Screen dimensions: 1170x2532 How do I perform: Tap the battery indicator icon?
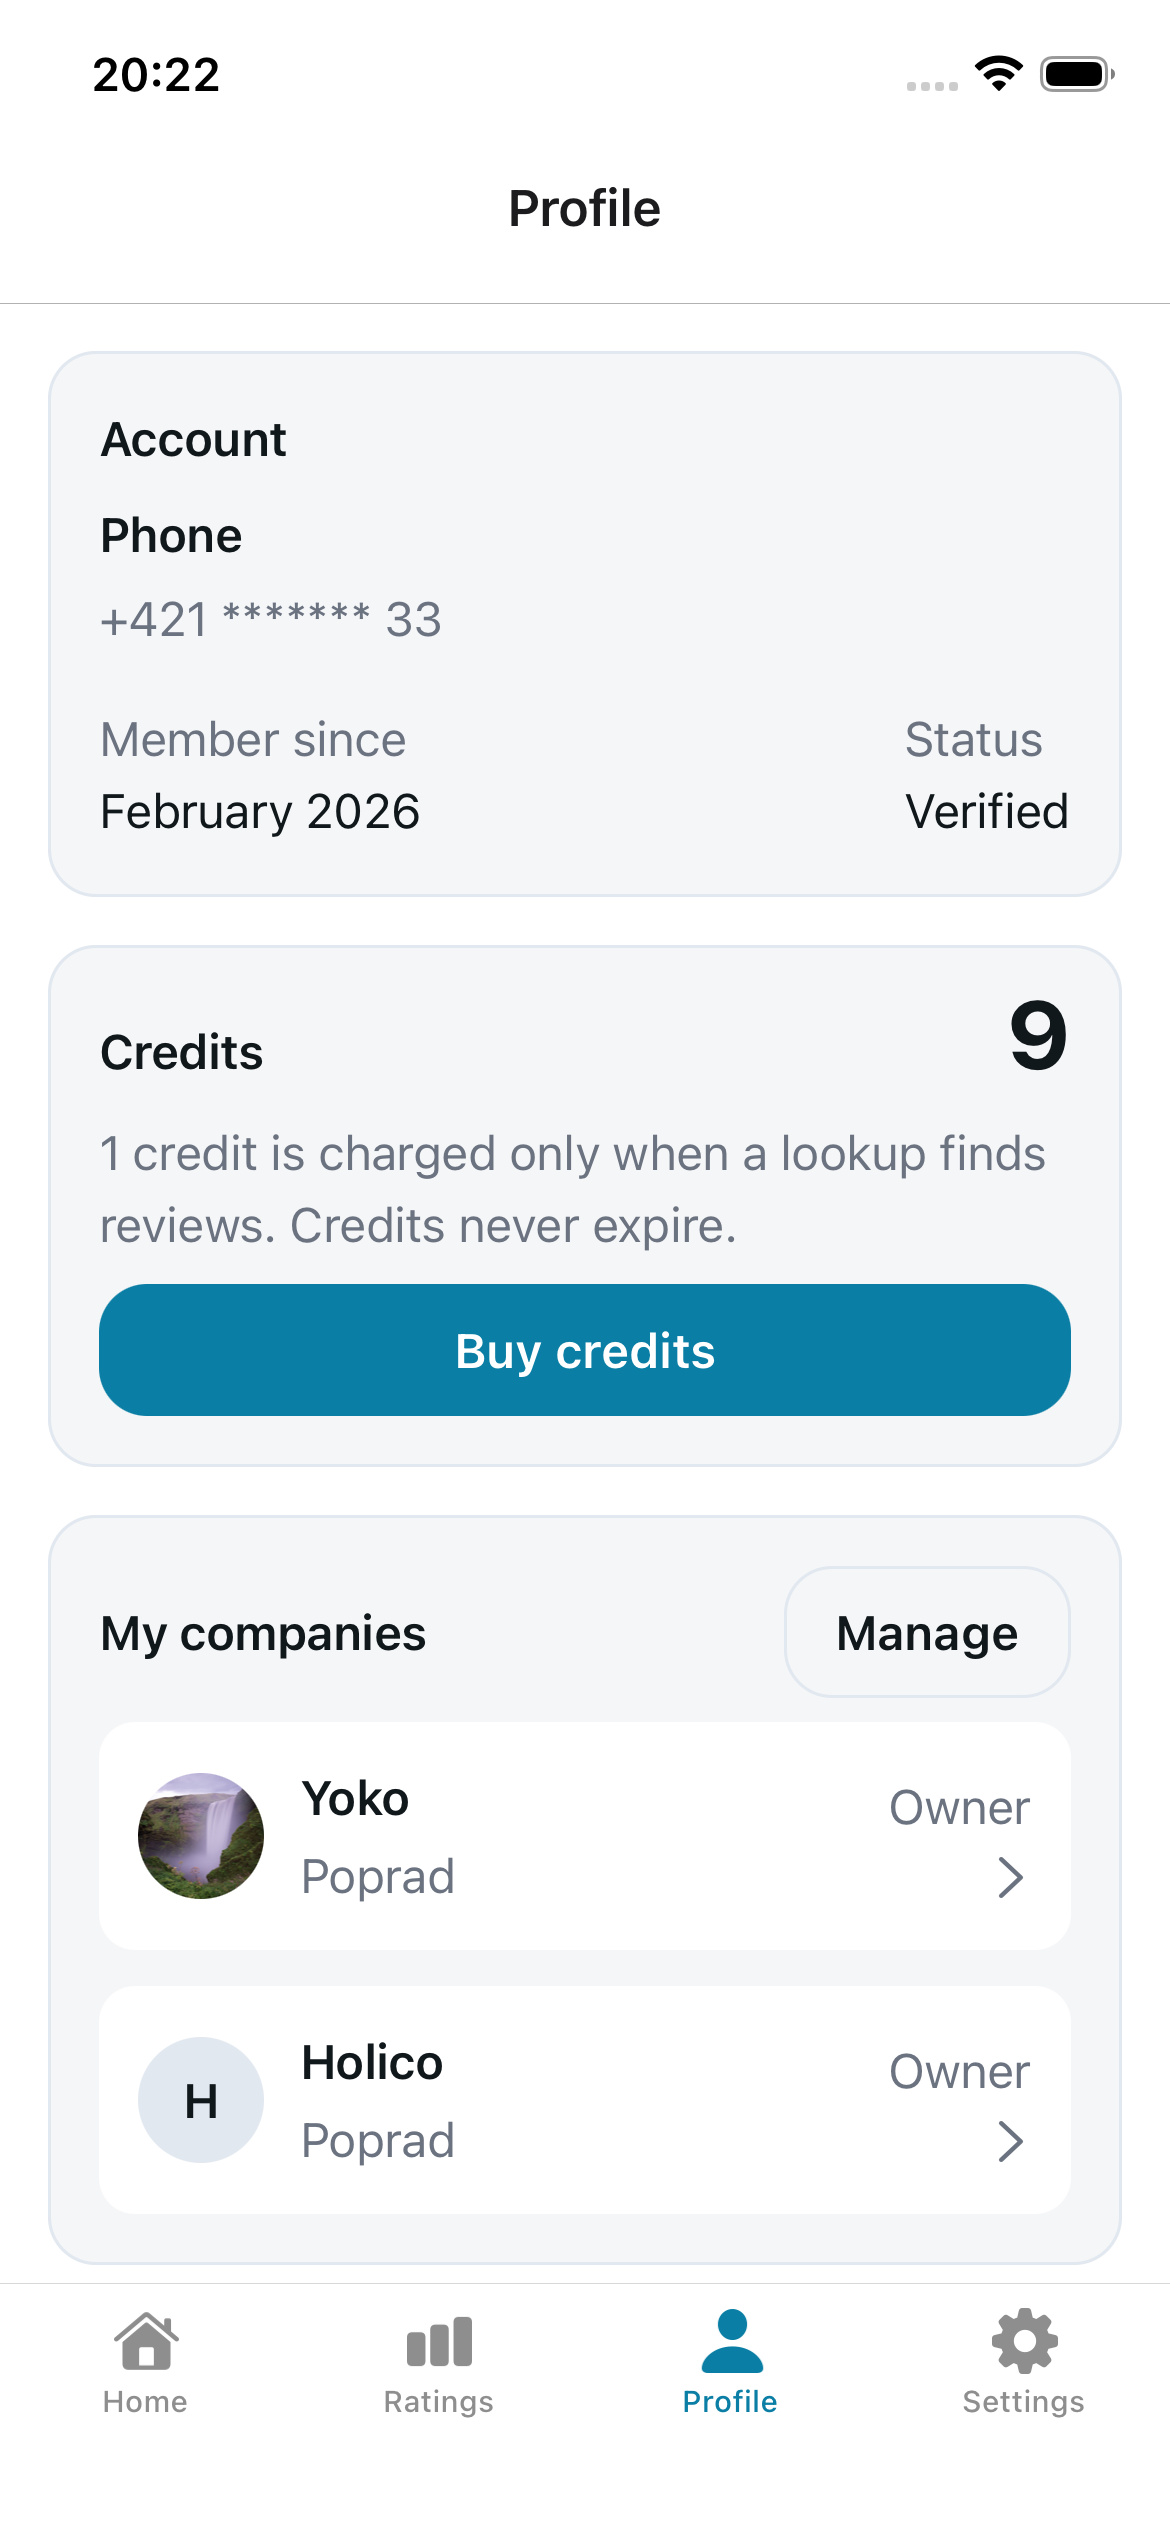click(1076, 74)
